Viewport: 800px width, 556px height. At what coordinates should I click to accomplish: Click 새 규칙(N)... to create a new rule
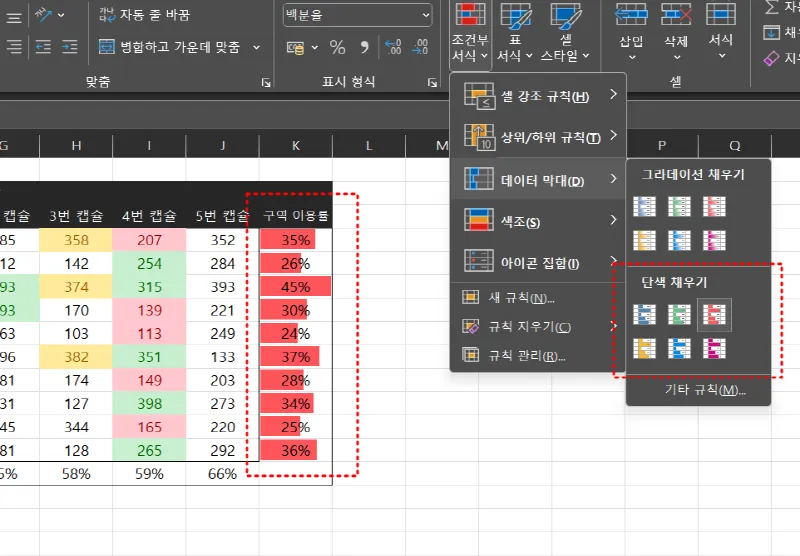(538, 297)
